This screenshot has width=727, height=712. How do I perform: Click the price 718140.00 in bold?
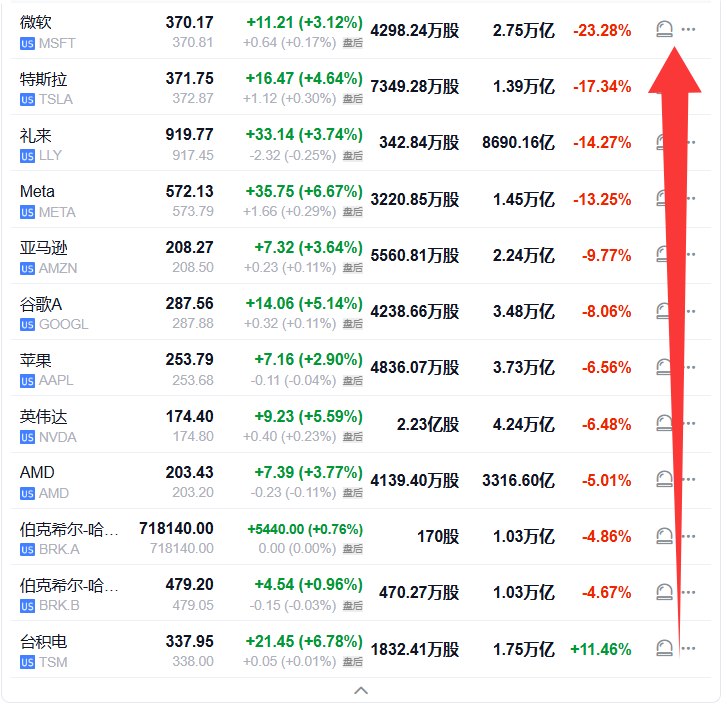[x=176, y=528]
